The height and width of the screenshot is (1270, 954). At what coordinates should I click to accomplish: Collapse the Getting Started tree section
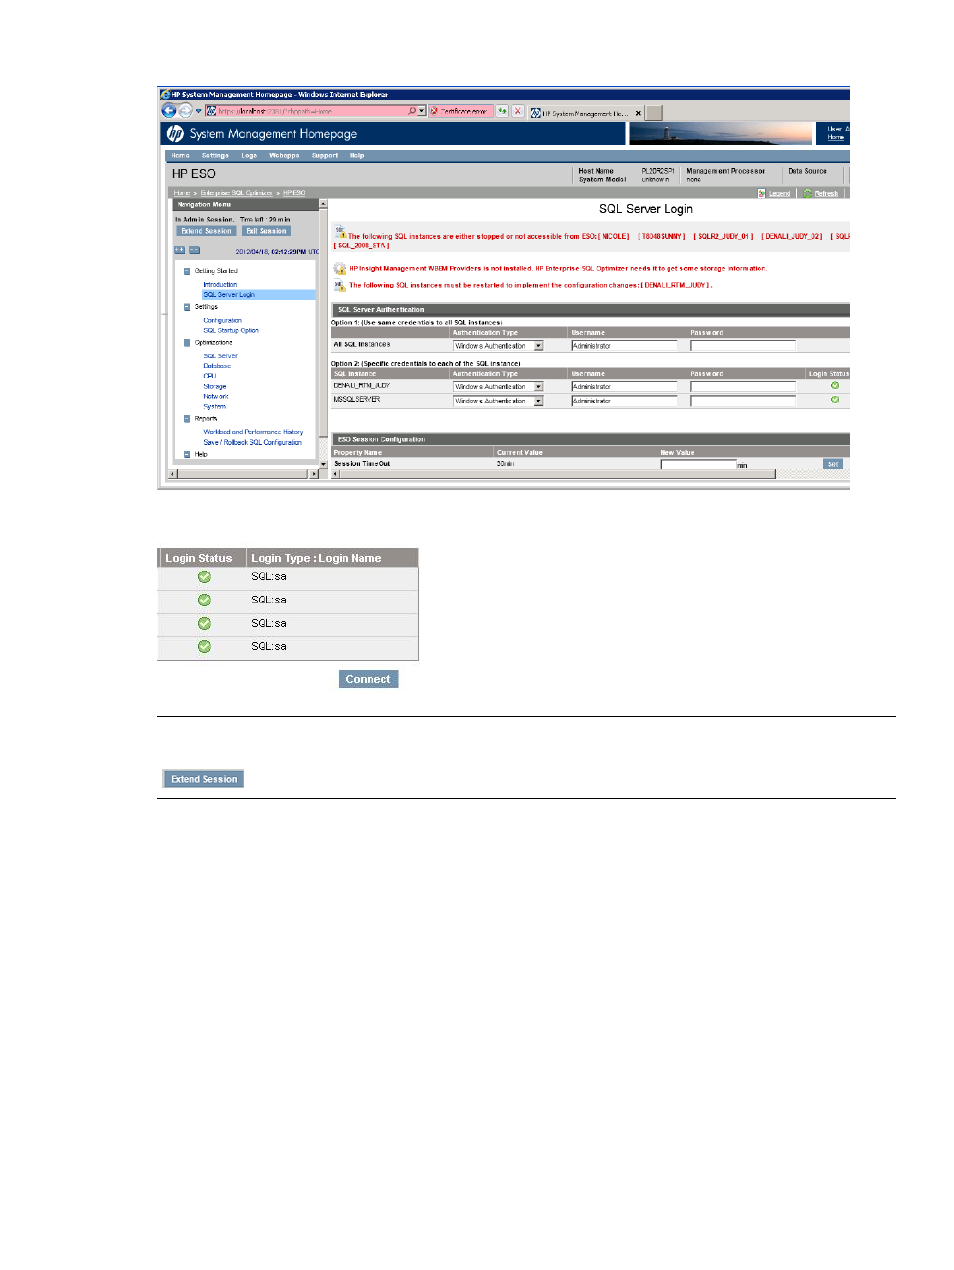[187, 271]
